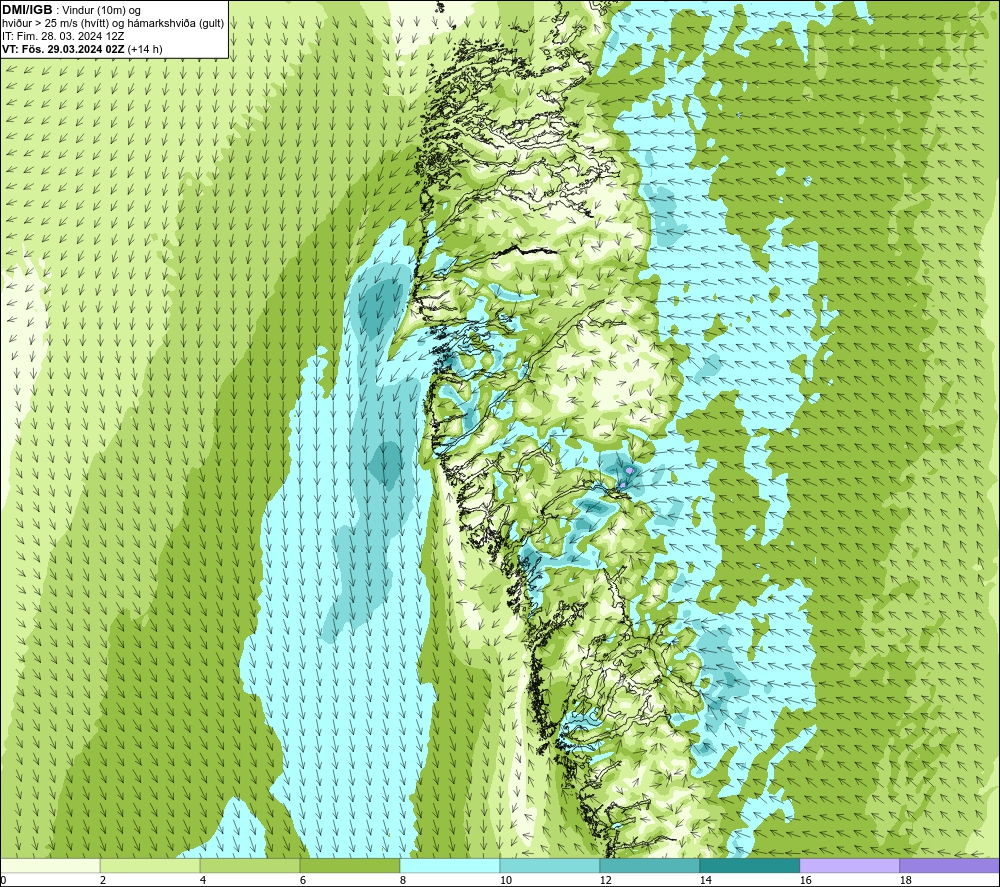The height and width of the screenshot is (887, 1000).
Task: Click the 'DMI/IGB' title text
Action: (27, 10)
